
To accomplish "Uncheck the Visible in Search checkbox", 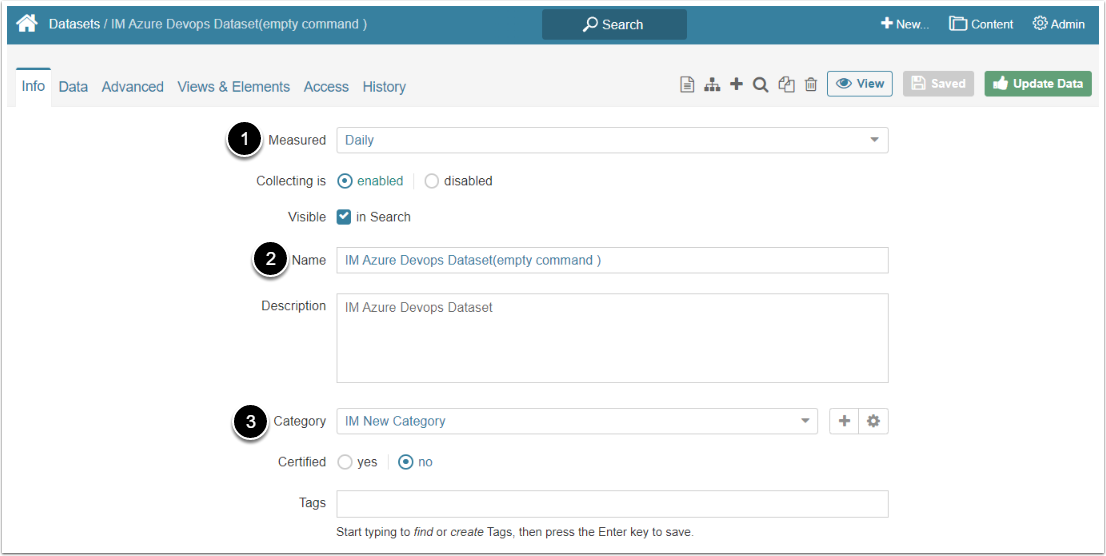I will (344, 217).
